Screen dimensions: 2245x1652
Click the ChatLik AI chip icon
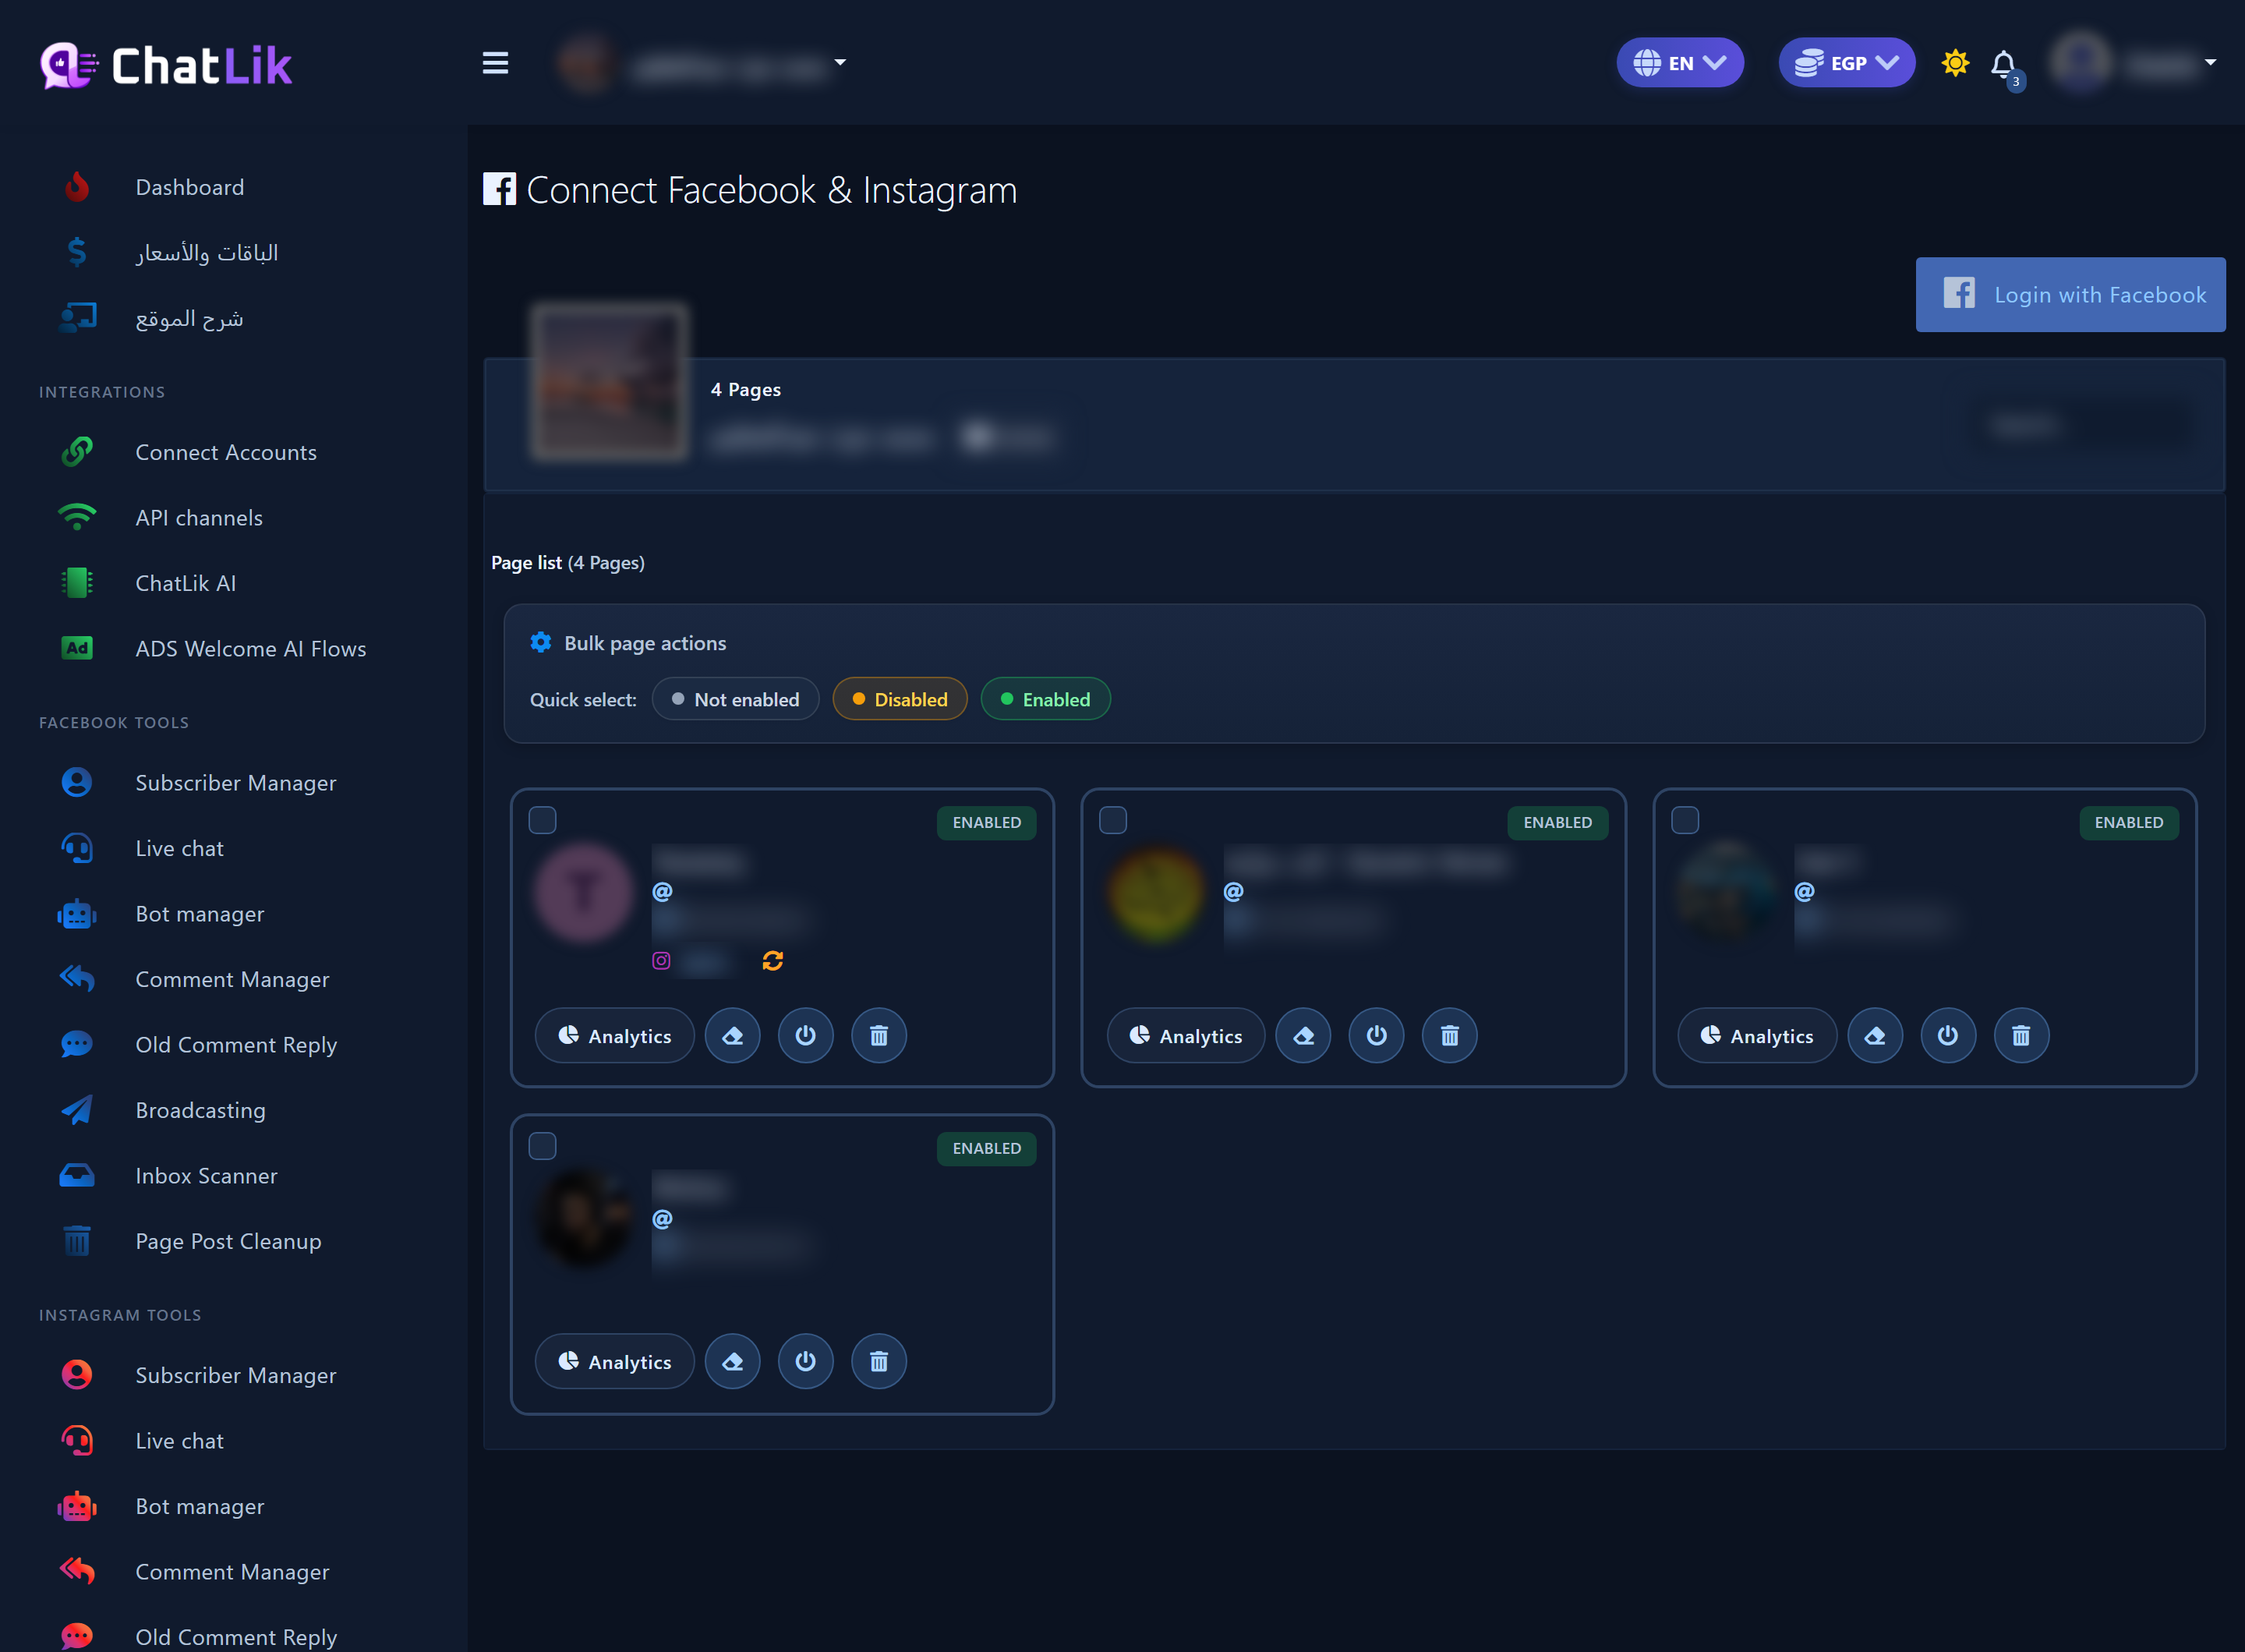77,583
